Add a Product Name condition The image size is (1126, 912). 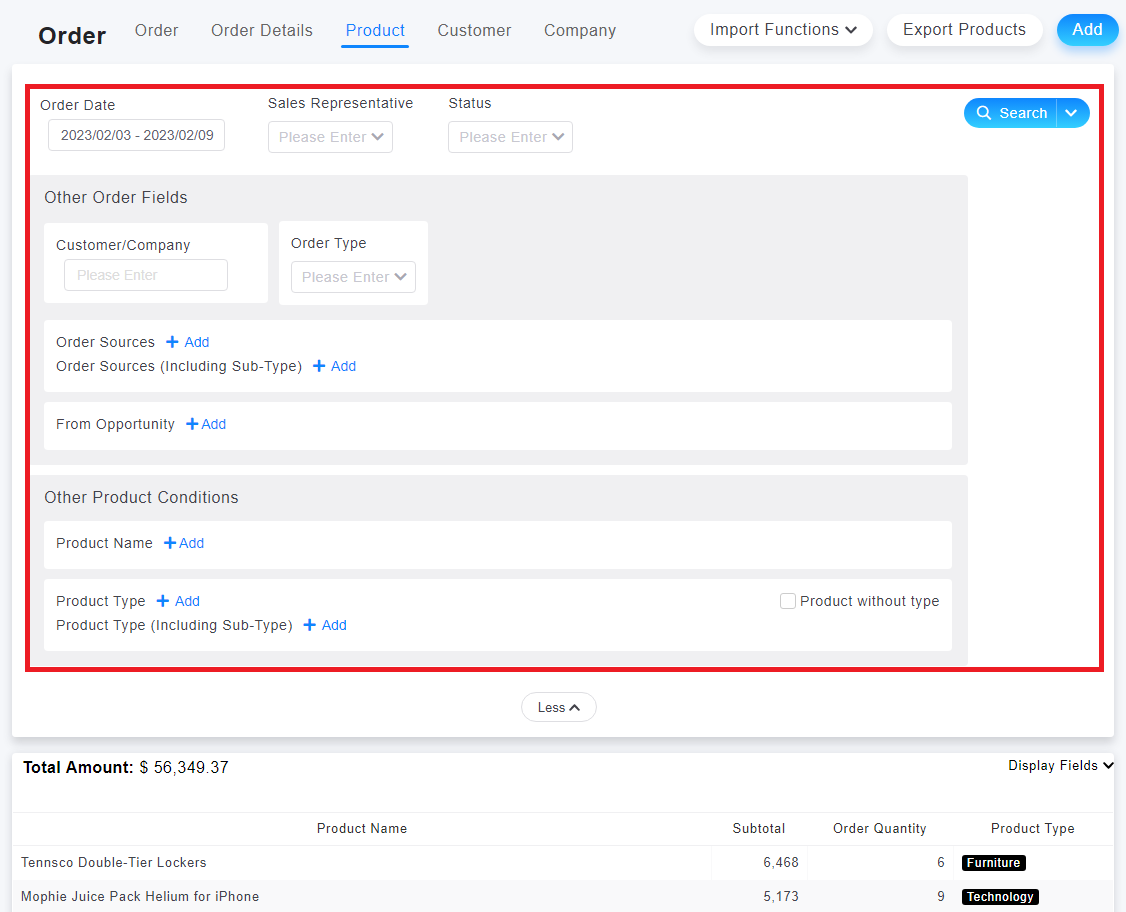pyautogui.click(x=184, y=543)
